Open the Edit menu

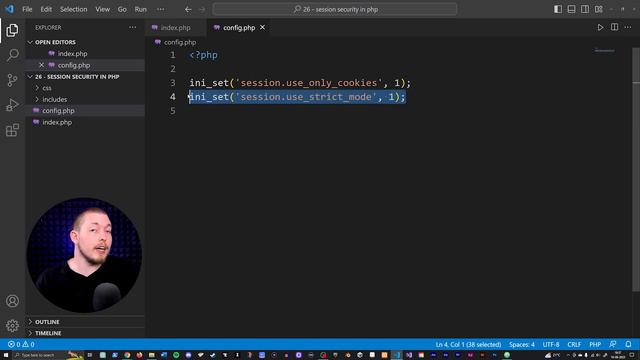(46, 9)
